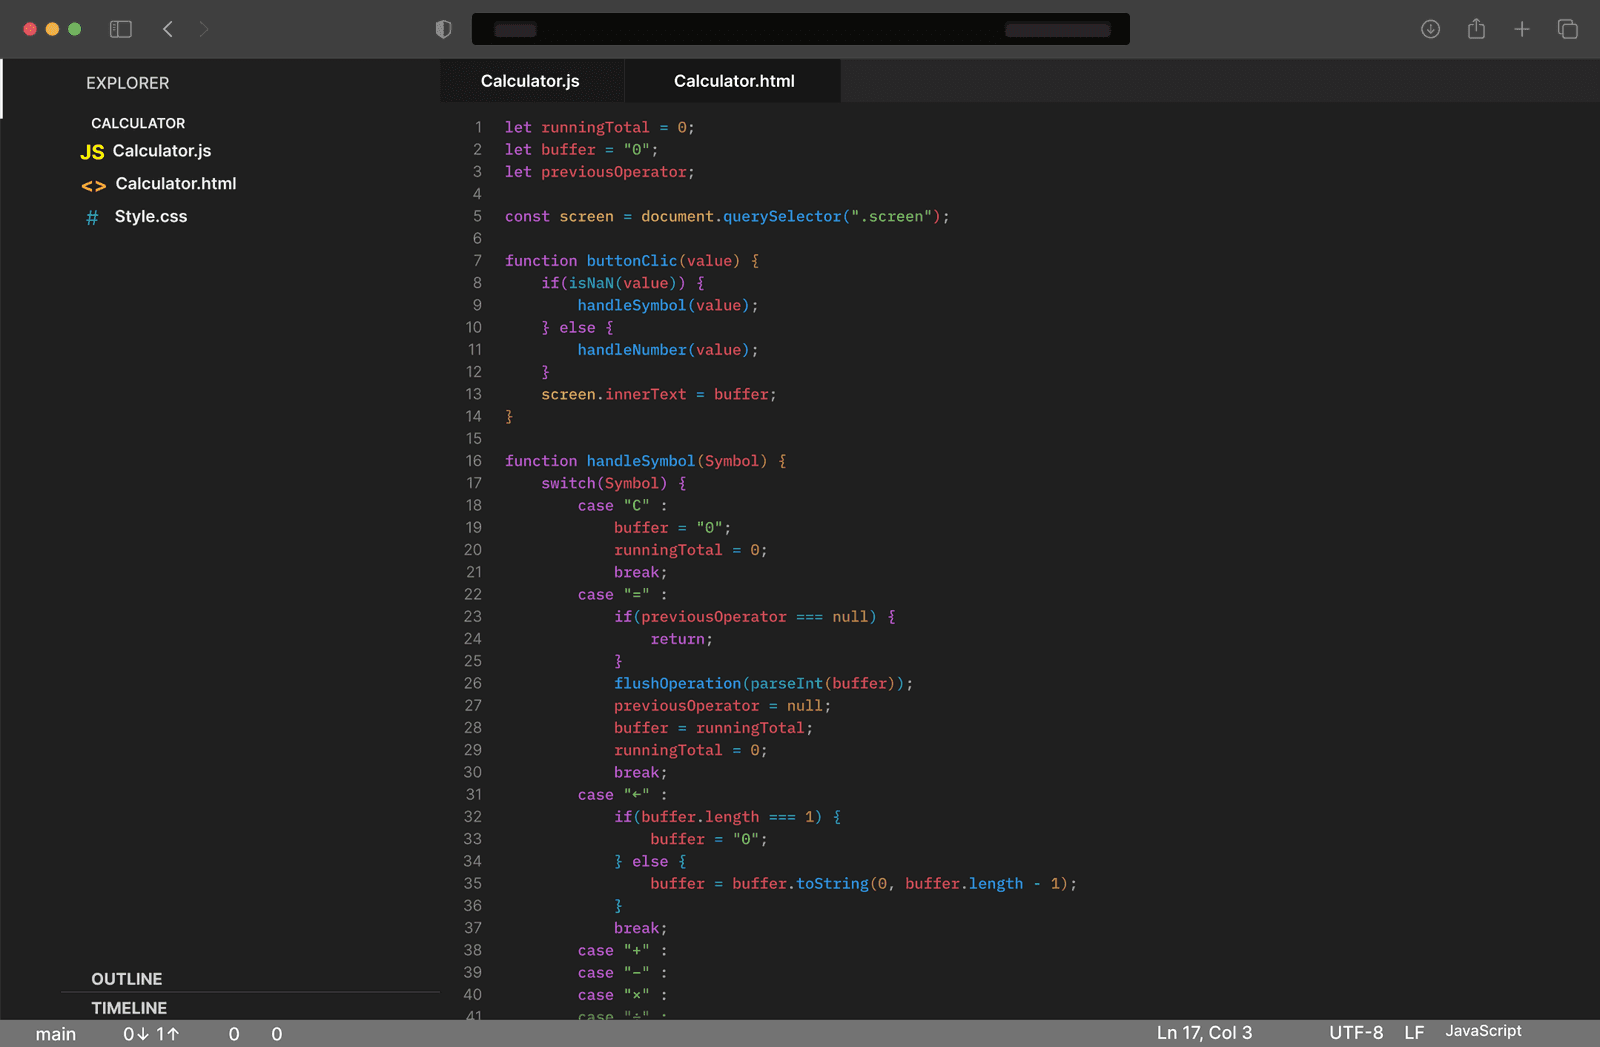
Task: Click the back navigation arrow
Action: tap(168, 29)
